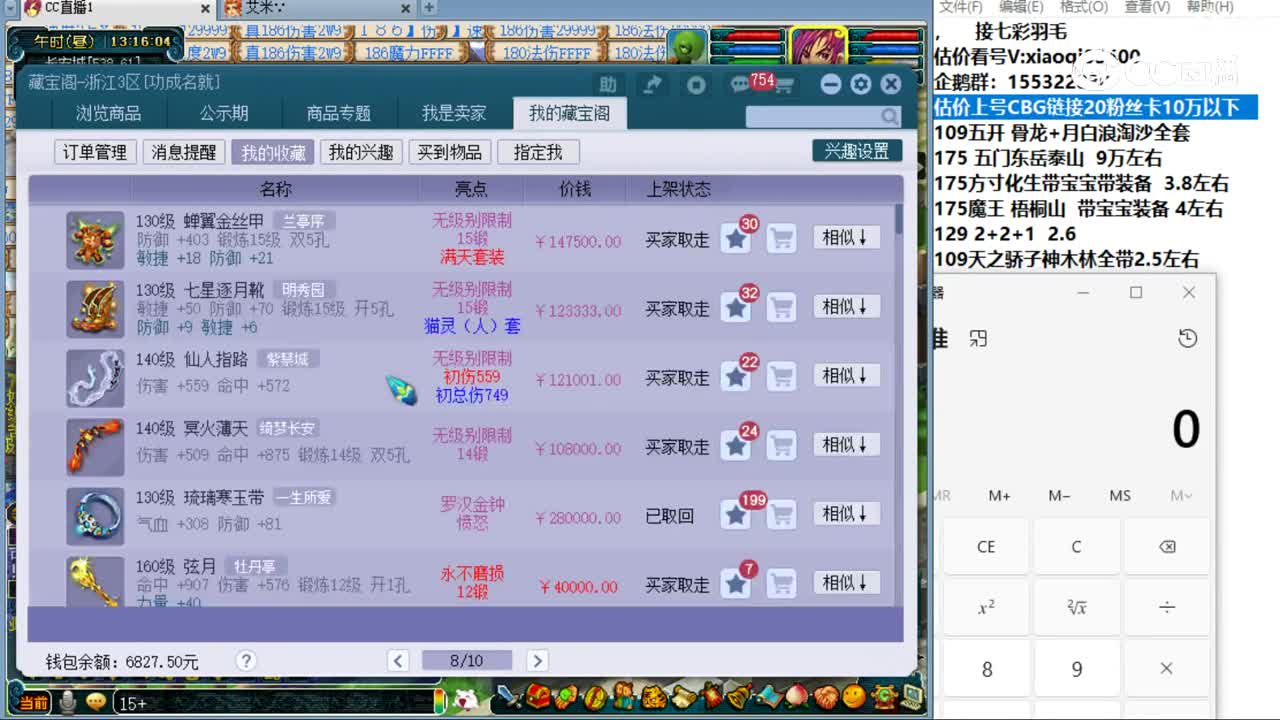Click the 兴趣设置 button
Image resolution: width=1280 pixels, height=720 pixels.
click(x=856, y=149)
